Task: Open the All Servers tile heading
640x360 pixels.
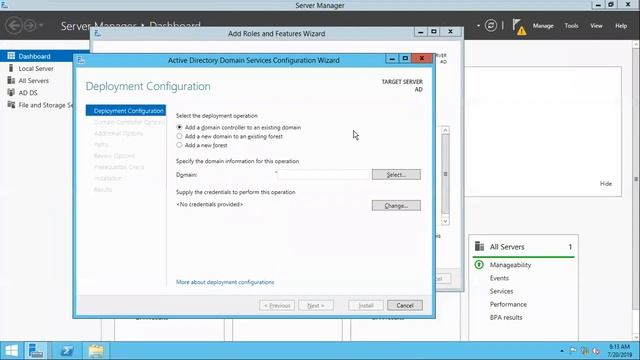Action: click(507, 247)
